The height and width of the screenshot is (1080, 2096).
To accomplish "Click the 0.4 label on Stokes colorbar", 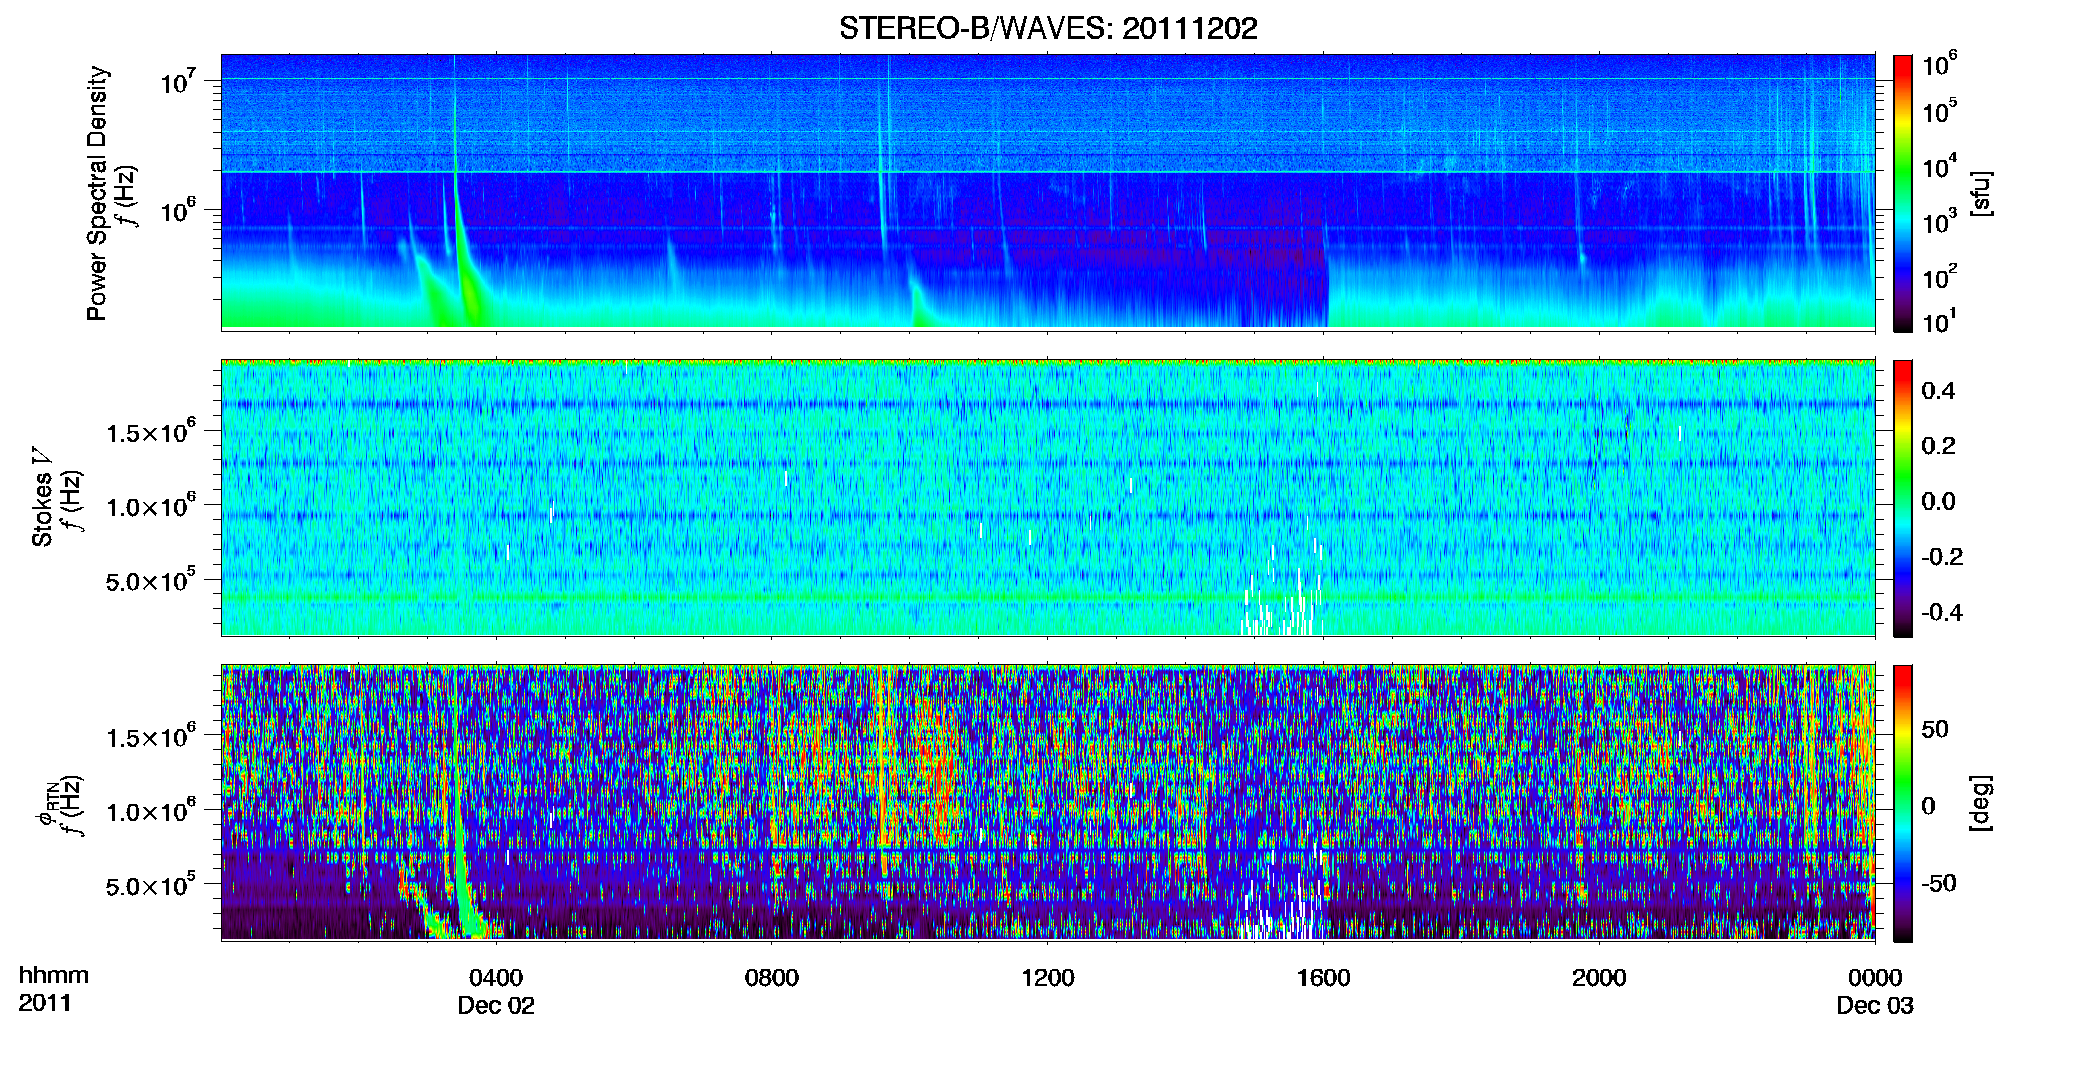I will coord(1938,391).
